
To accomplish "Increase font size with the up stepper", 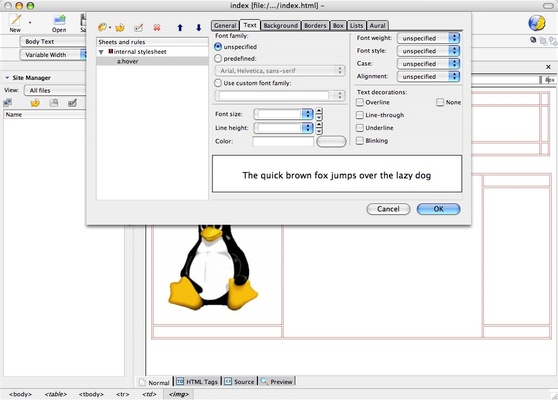I will pos(319,111).
